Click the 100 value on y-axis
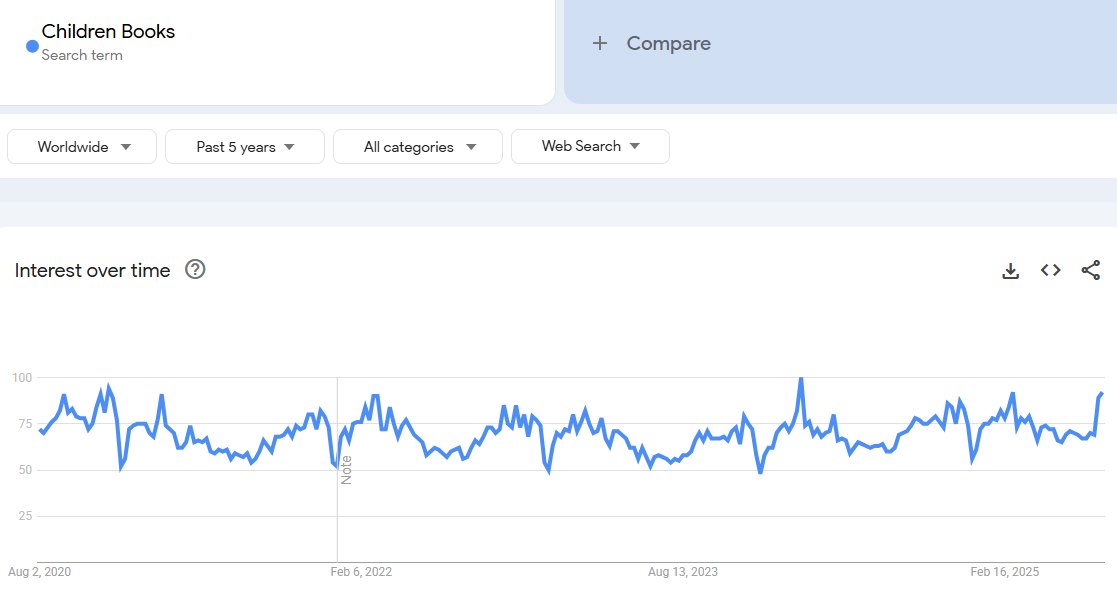The width and height of the screenshot is (1117, 597). coord(22,378)
